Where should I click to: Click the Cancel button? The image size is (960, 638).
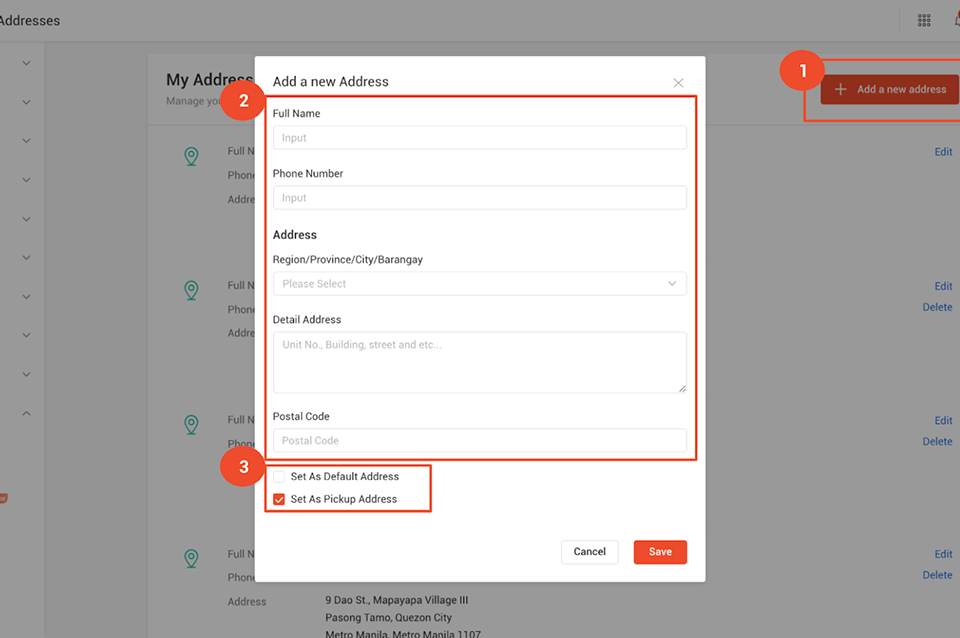click(x=589, y=551)
